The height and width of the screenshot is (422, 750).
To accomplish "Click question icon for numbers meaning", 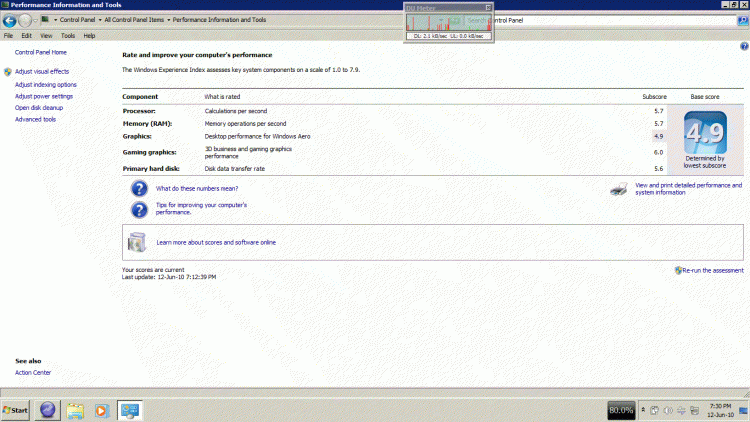I will click(139, 189).
